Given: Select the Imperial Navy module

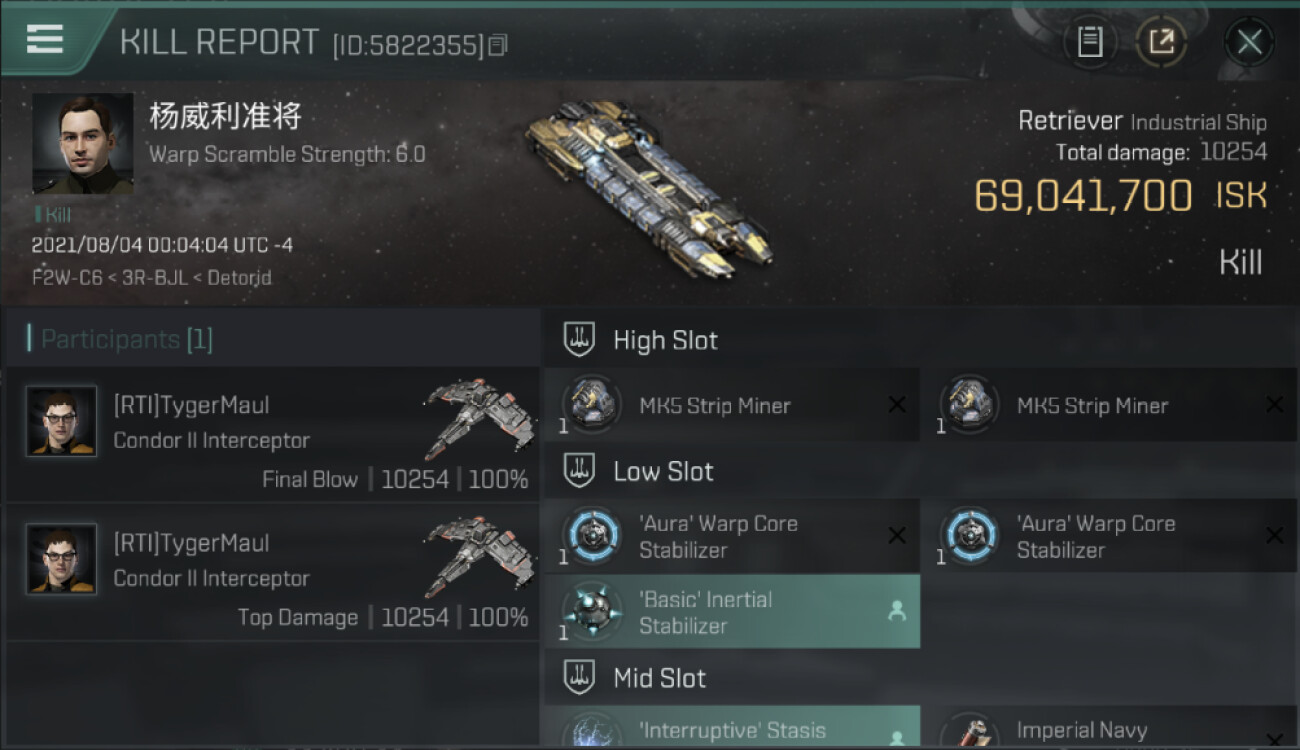Looking at the screenshot, I should [x=1110, y=728].
